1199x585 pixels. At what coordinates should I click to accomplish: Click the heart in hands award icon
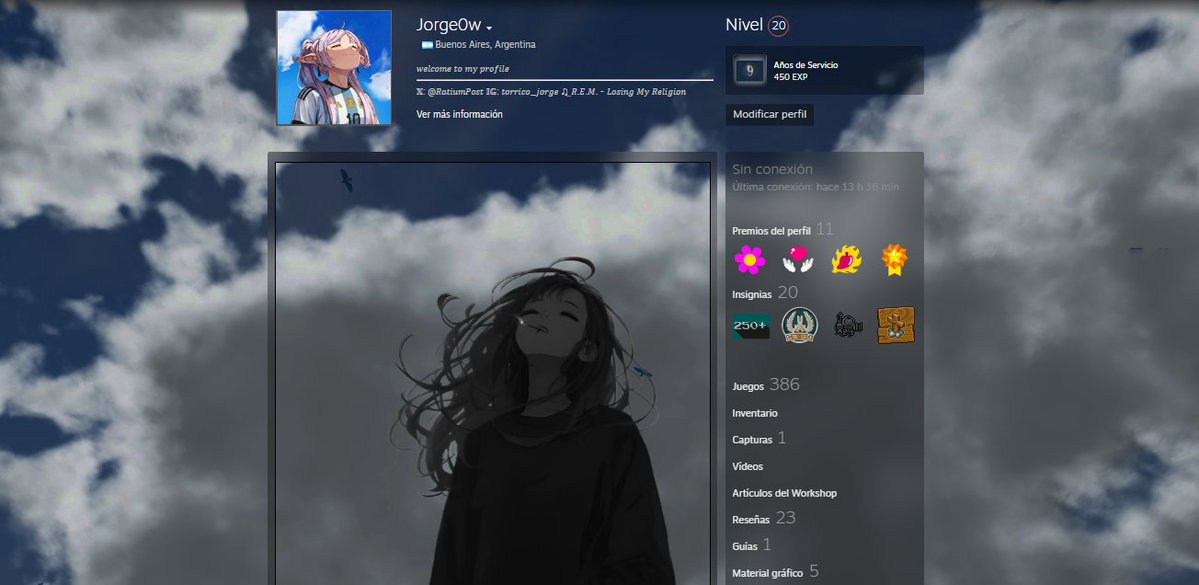[798, 260]
